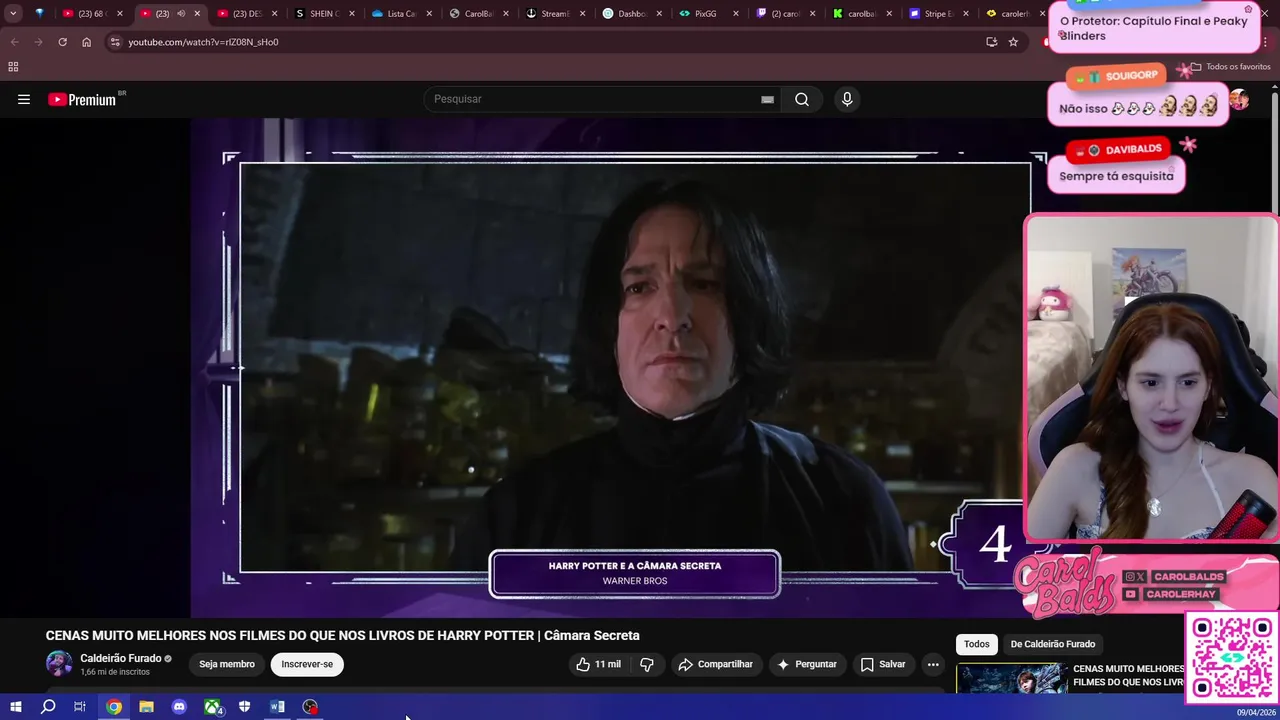Open the on-screen keyboard icon in the search box
This screenshot has height=720, width=1280.
[767, 99]
